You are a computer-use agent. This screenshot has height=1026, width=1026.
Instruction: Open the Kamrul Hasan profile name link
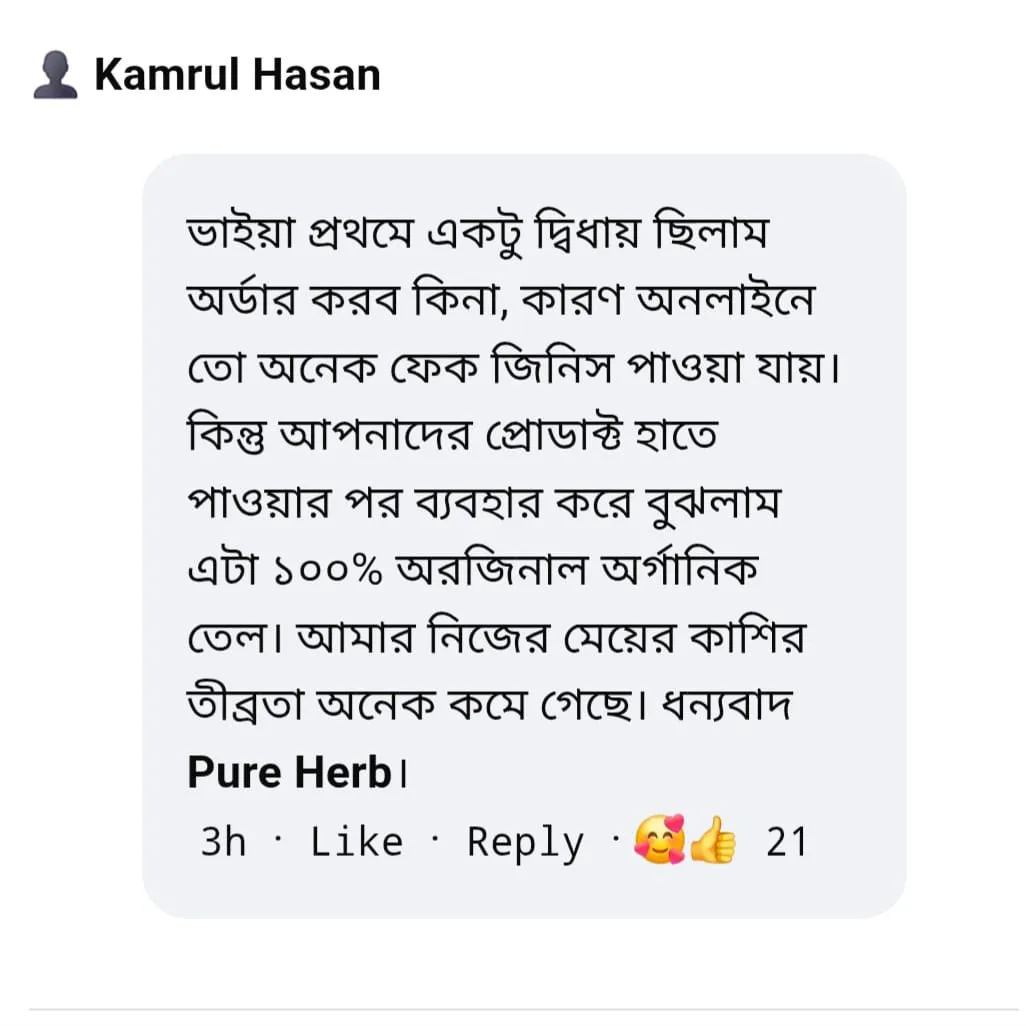point(238,75)
